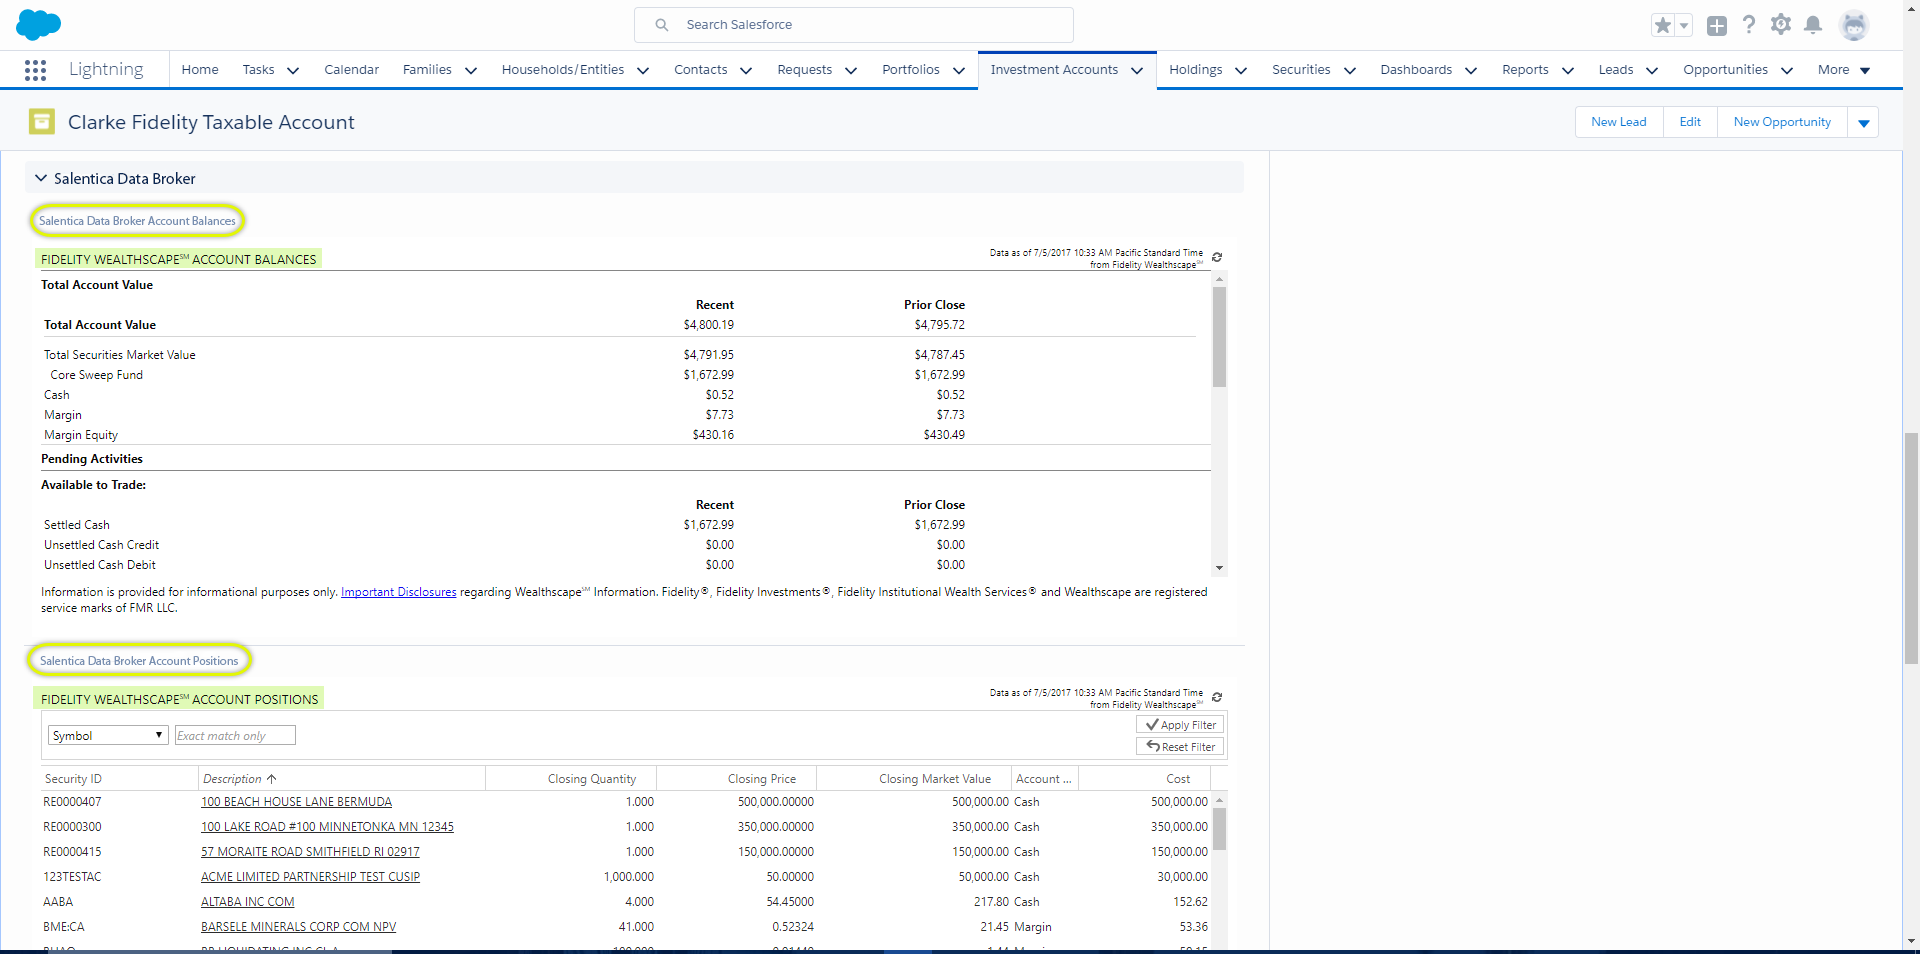The width and height of the screenshot is (1920, 954).
Task: Expand the Requests tab dropdown chevron
Action: [x=851, y=71]
